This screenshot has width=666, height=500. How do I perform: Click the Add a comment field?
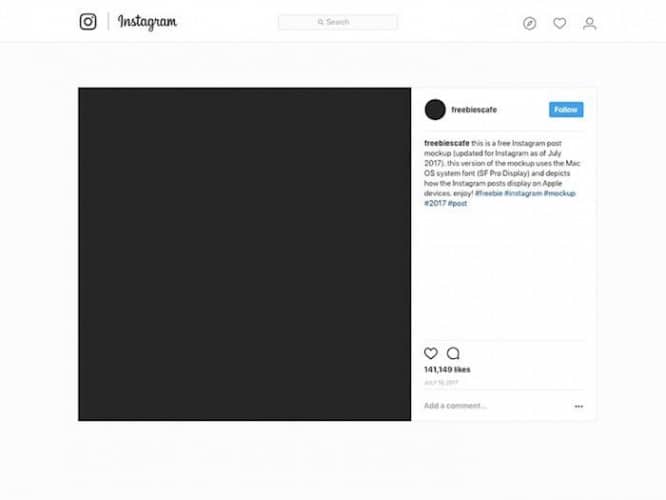[497, 406]
